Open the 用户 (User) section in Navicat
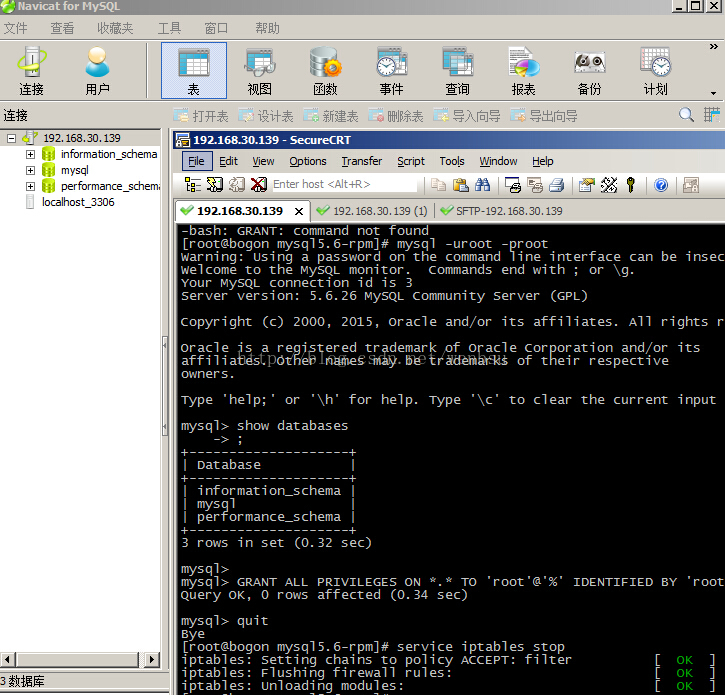This screenshot has height=695, width=725. (x=98, y=71)
